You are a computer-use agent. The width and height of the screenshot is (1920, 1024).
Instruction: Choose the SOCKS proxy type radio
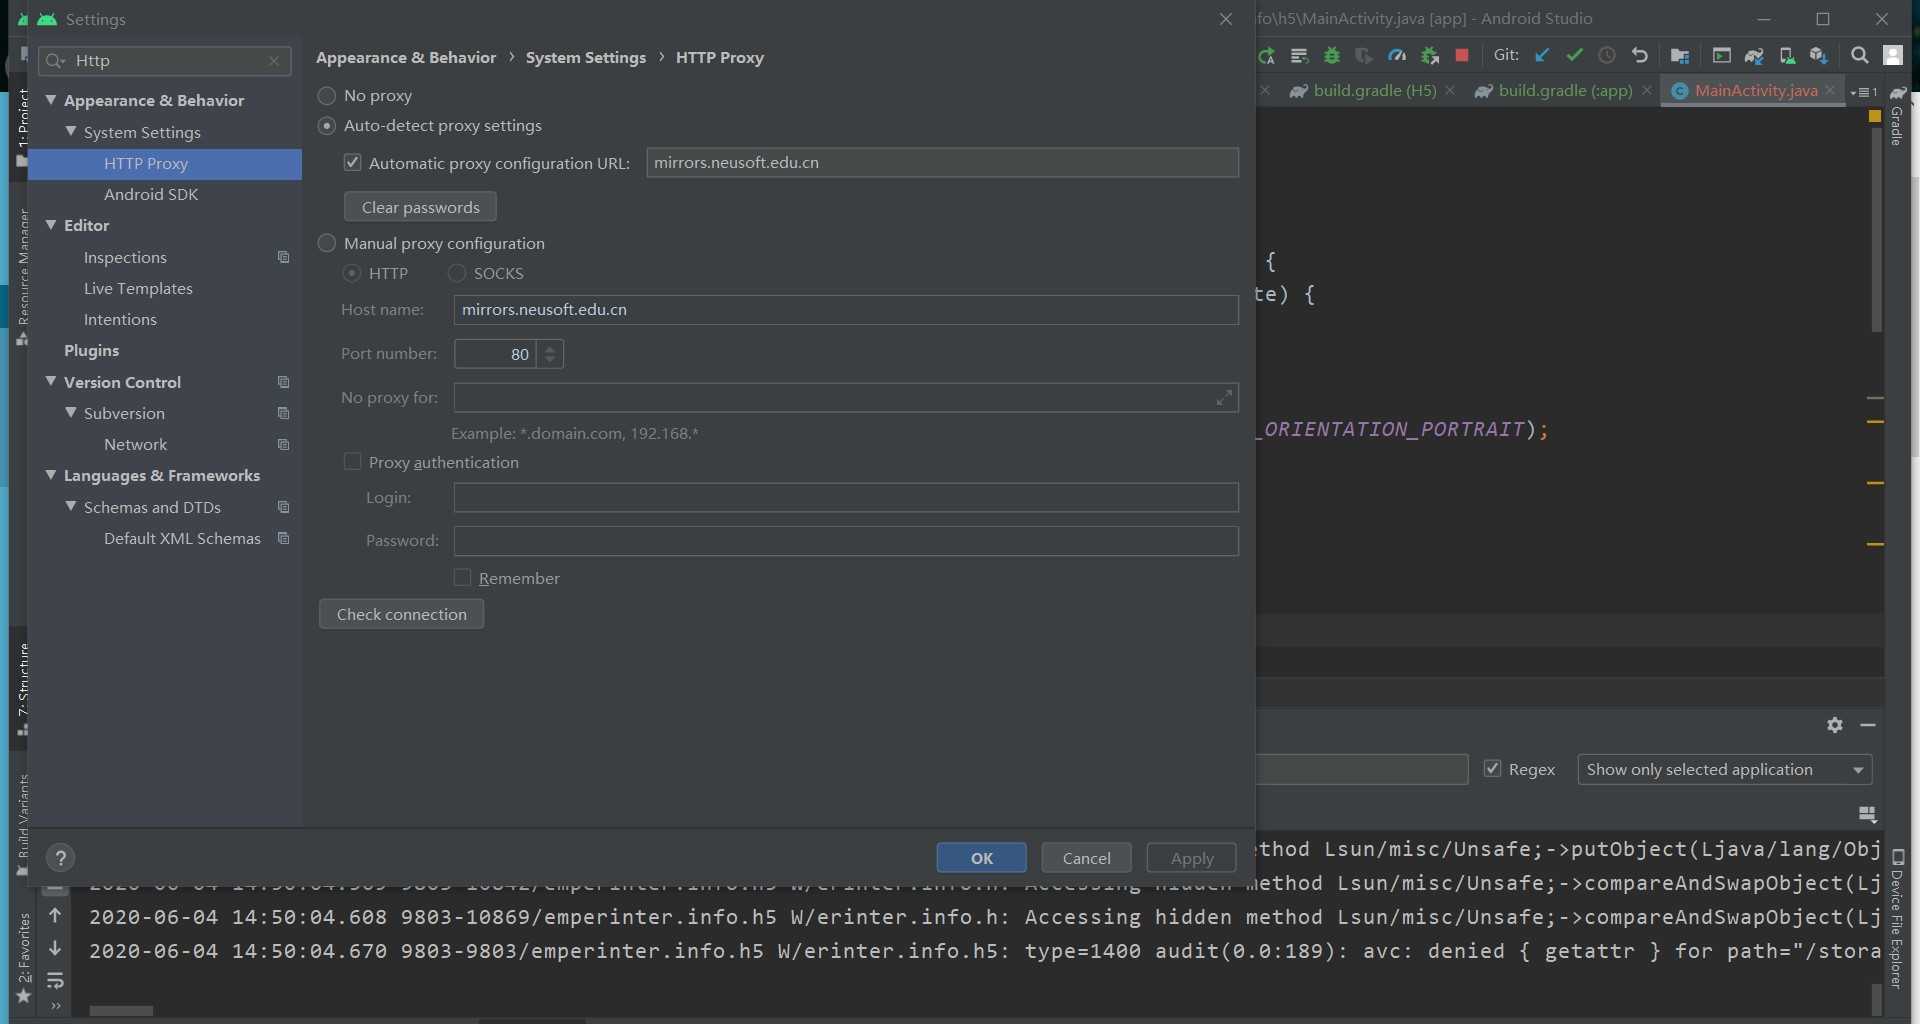tap(457, 273)
